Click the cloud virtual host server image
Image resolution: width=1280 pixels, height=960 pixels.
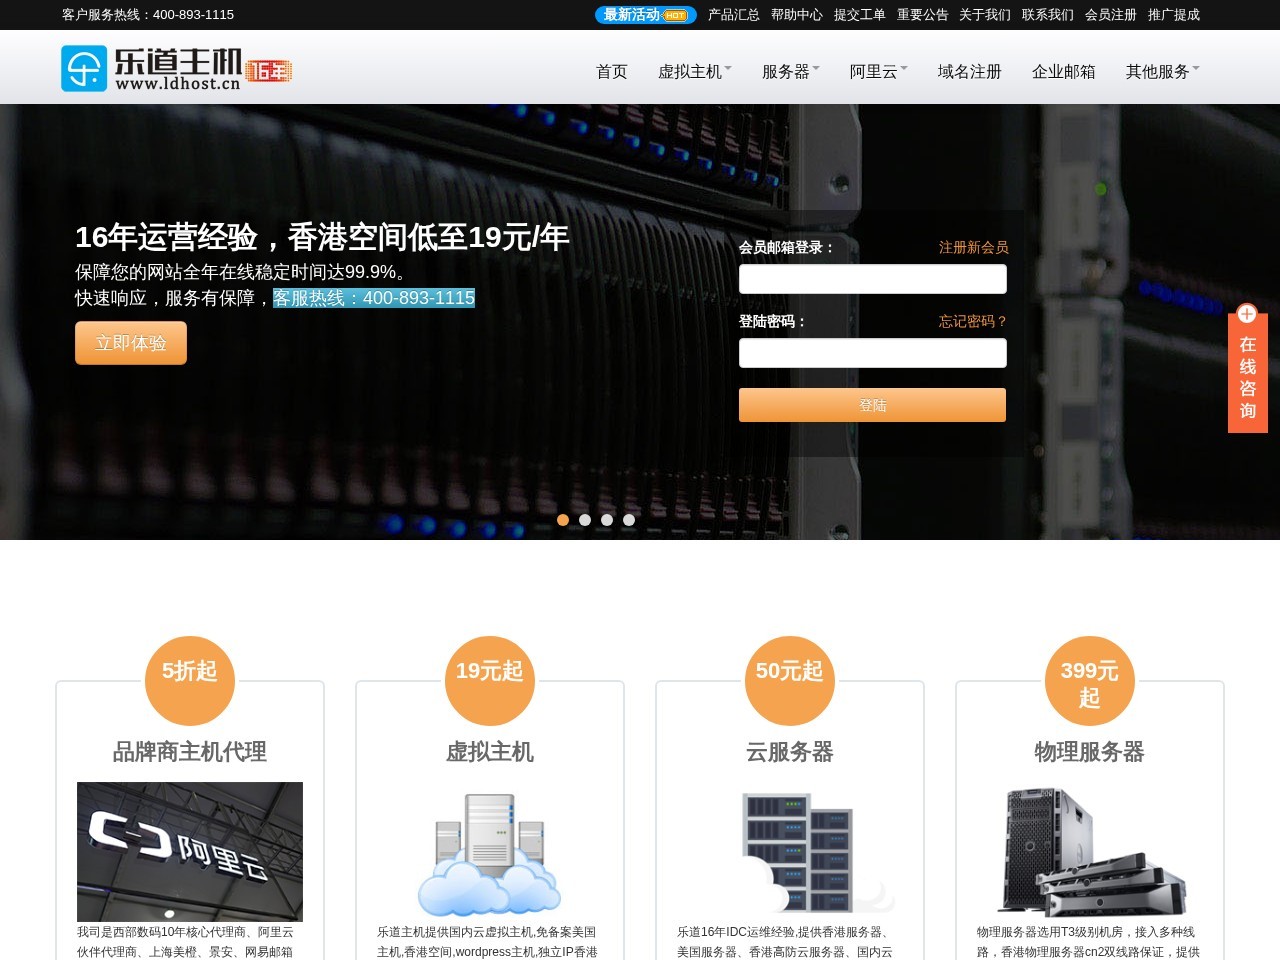(x=490, y=853)
